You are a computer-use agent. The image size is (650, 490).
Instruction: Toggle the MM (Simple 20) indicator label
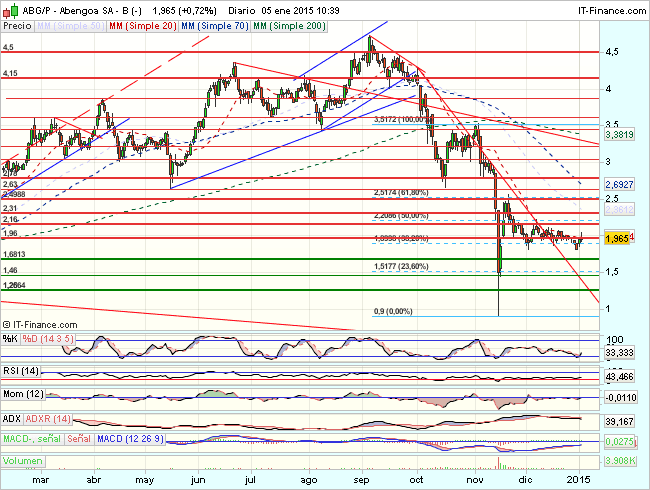pyautogui.click(x=143, y=26)
